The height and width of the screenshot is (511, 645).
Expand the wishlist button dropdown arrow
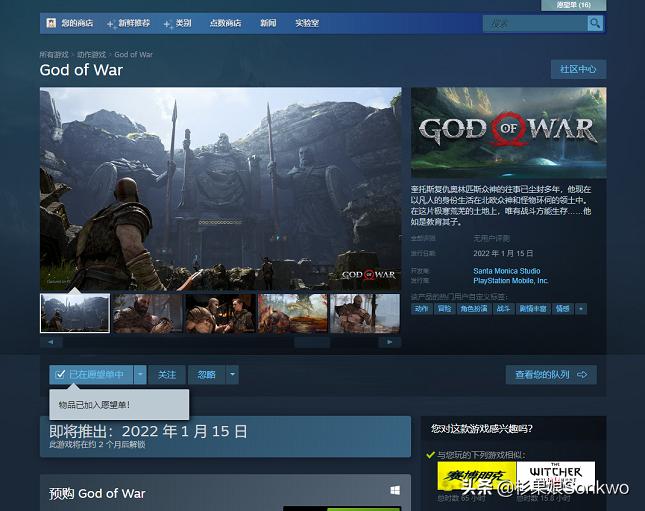pos(140,374)
